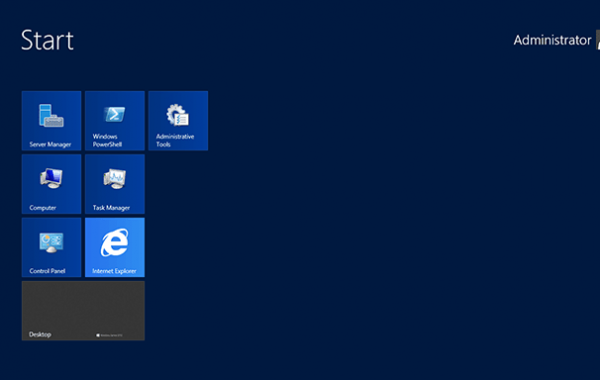Open the Server Manager tile

(51, 121)
